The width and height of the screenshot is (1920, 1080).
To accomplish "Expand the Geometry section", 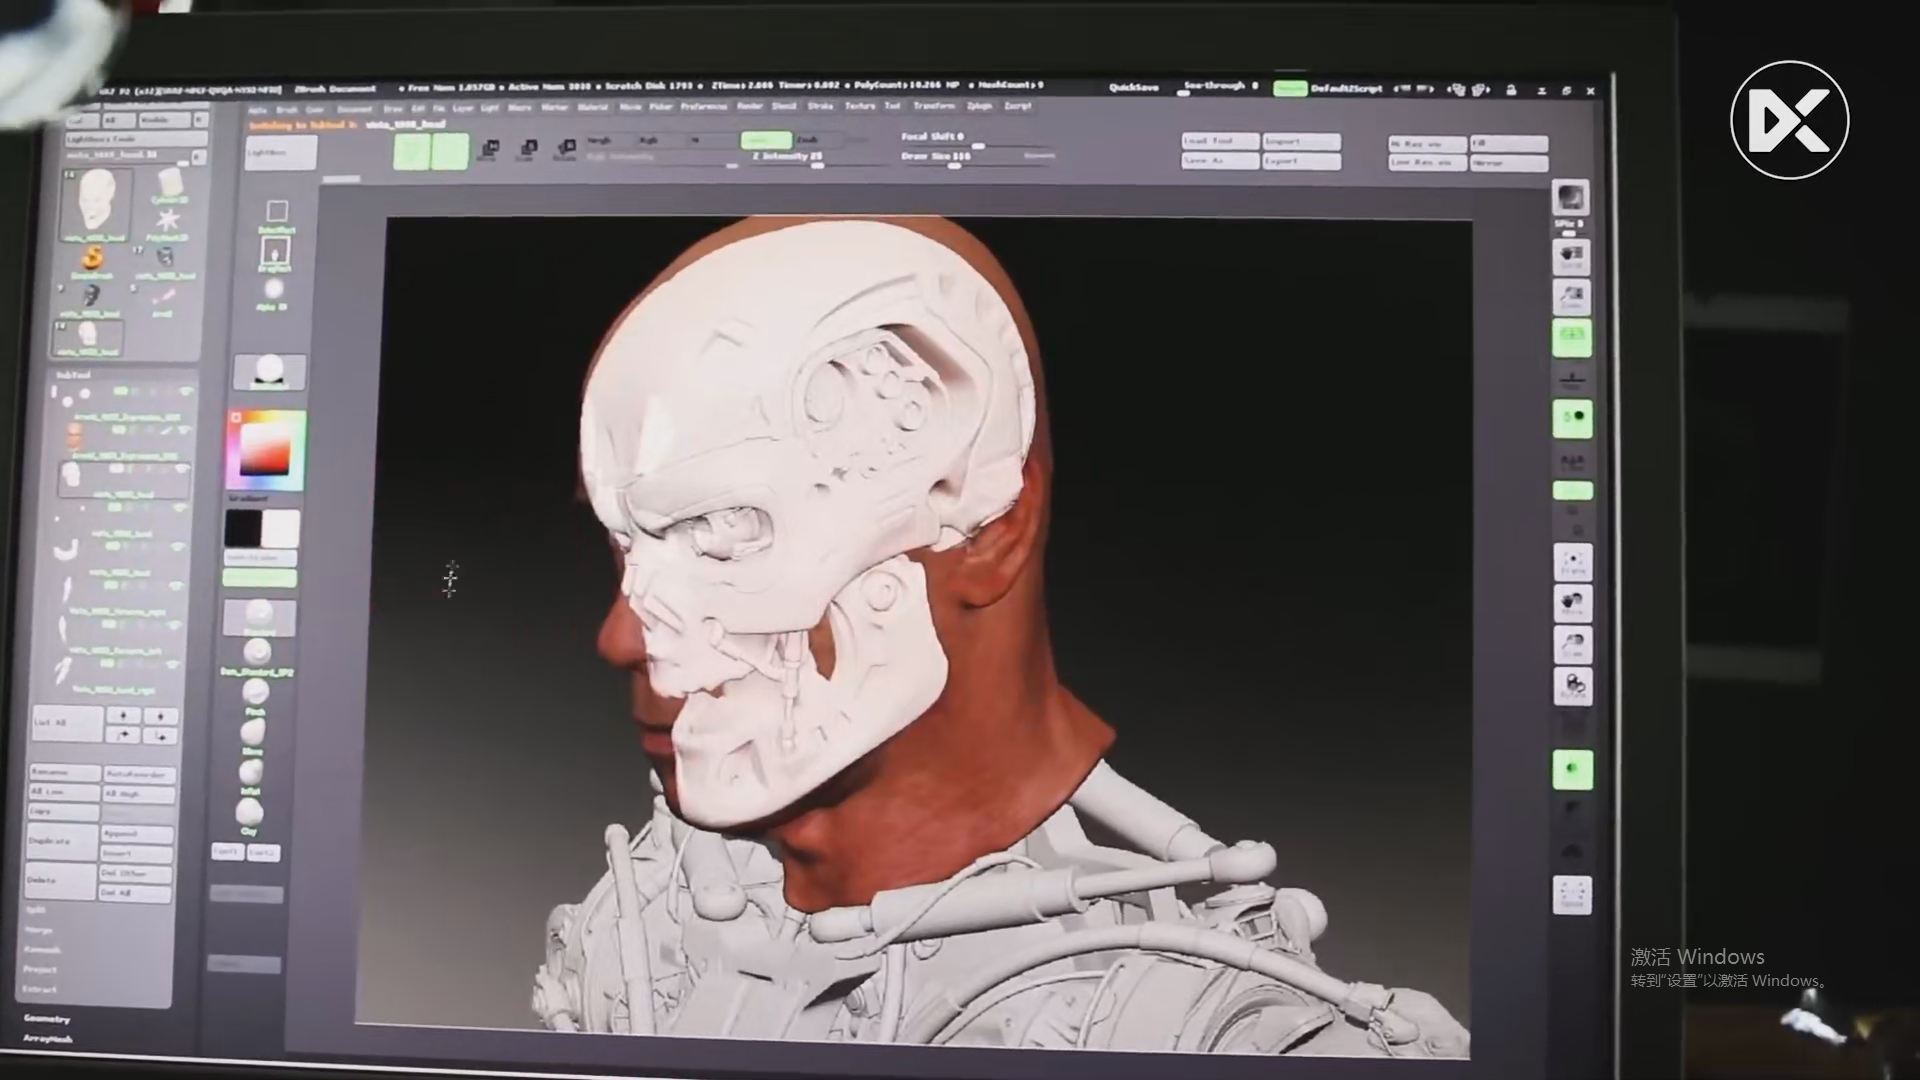I will (x=47, y=1018).
